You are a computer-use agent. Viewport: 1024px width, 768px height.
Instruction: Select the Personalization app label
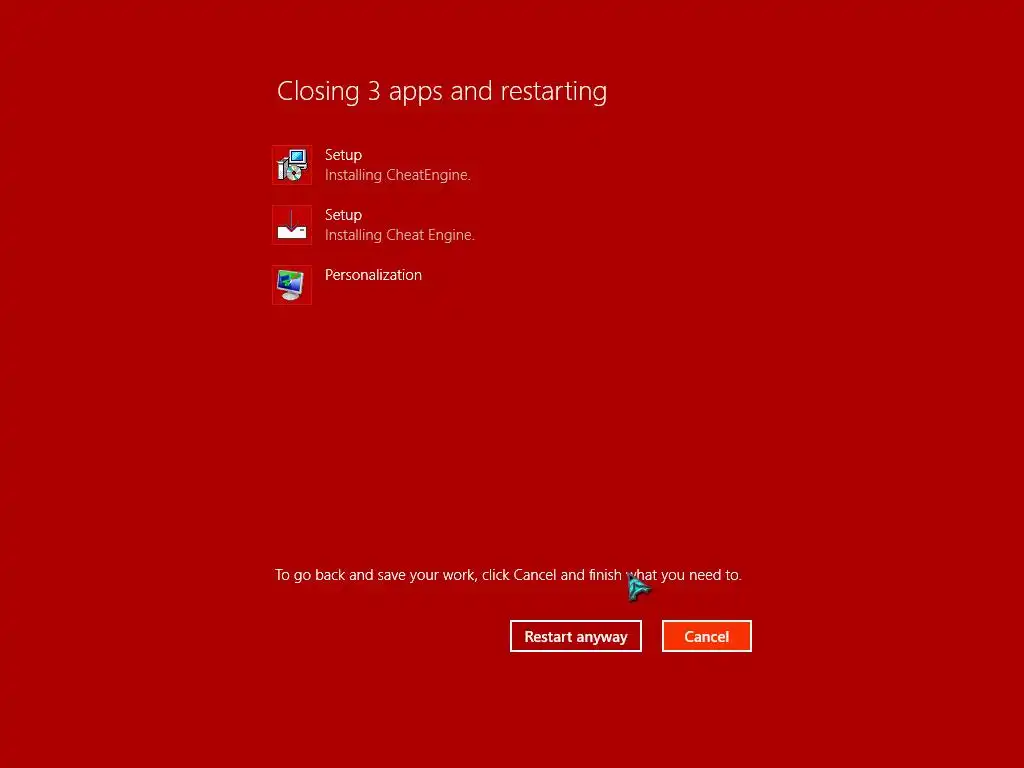coord(374,275)
